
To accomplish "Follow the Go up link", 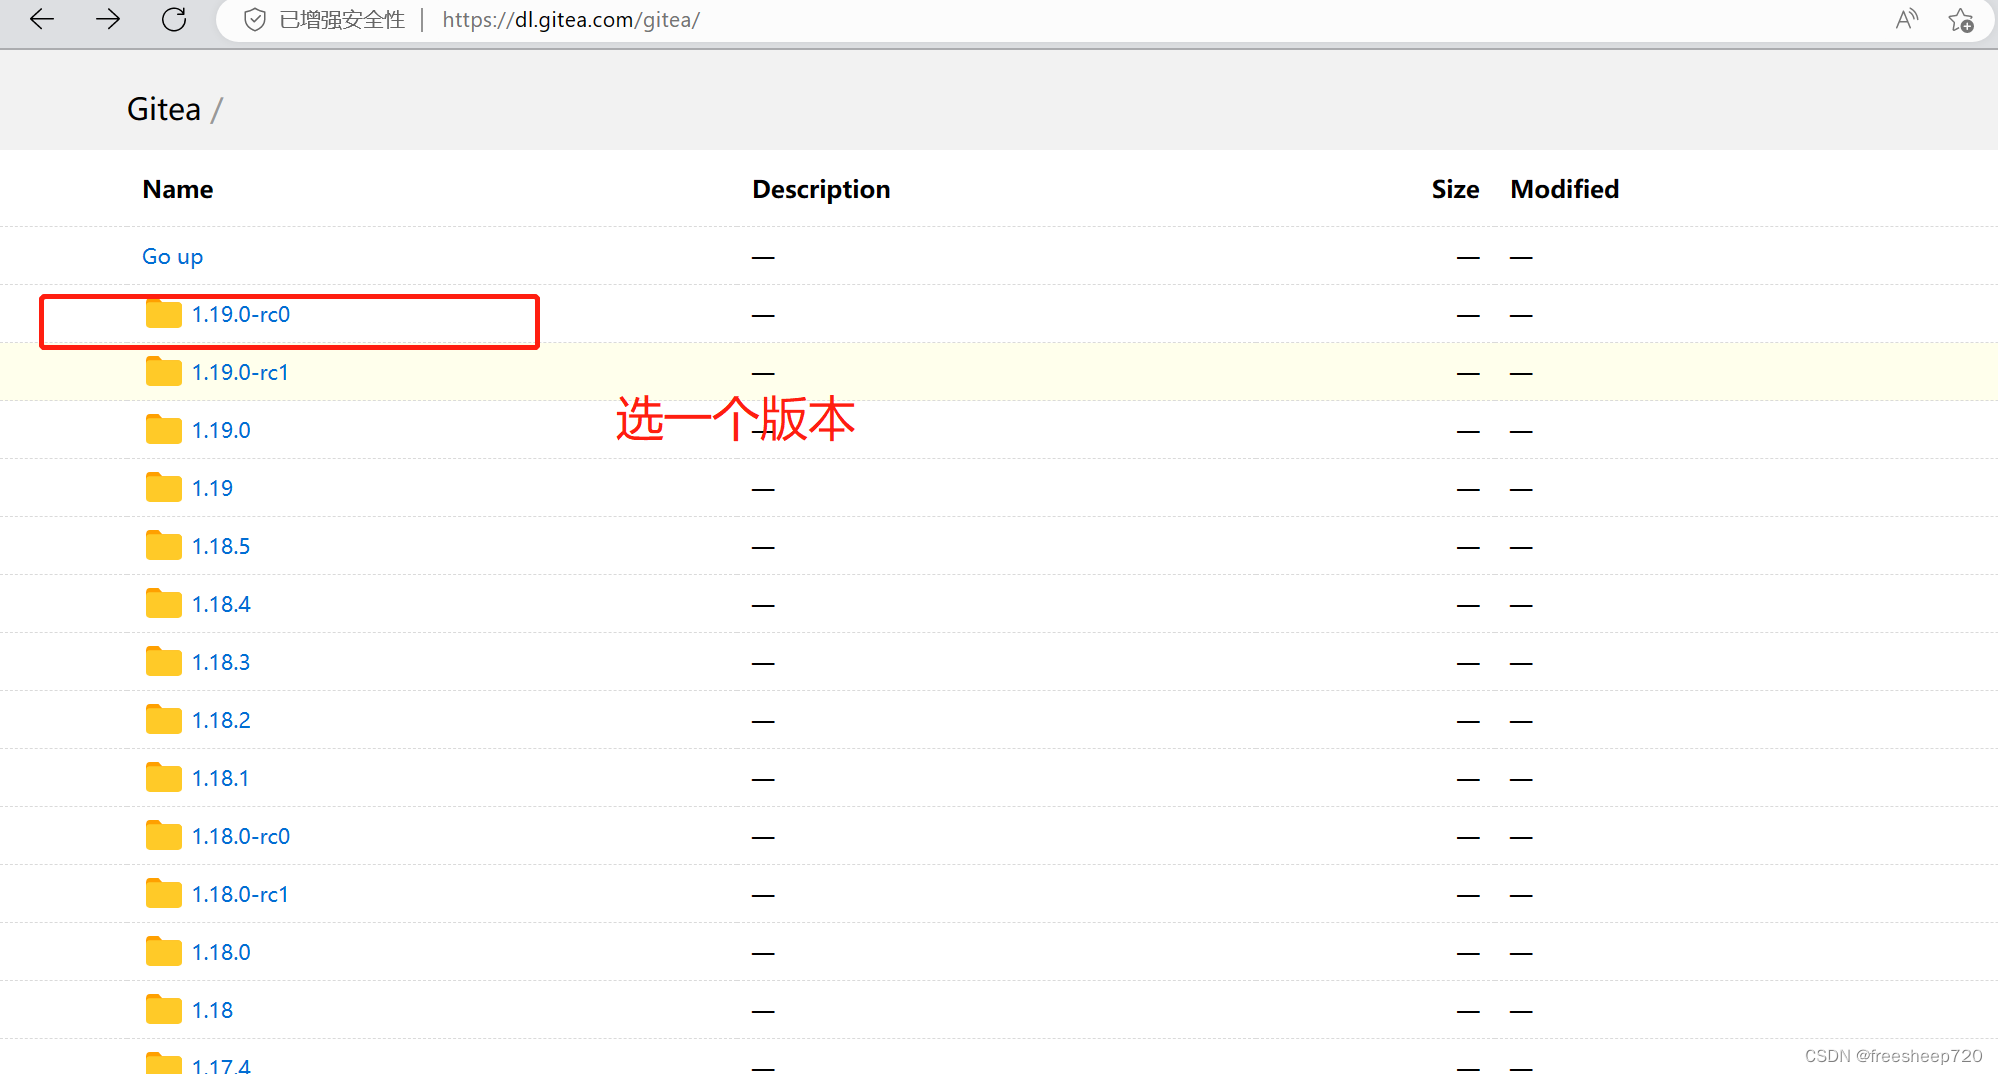I will [173, 257].
